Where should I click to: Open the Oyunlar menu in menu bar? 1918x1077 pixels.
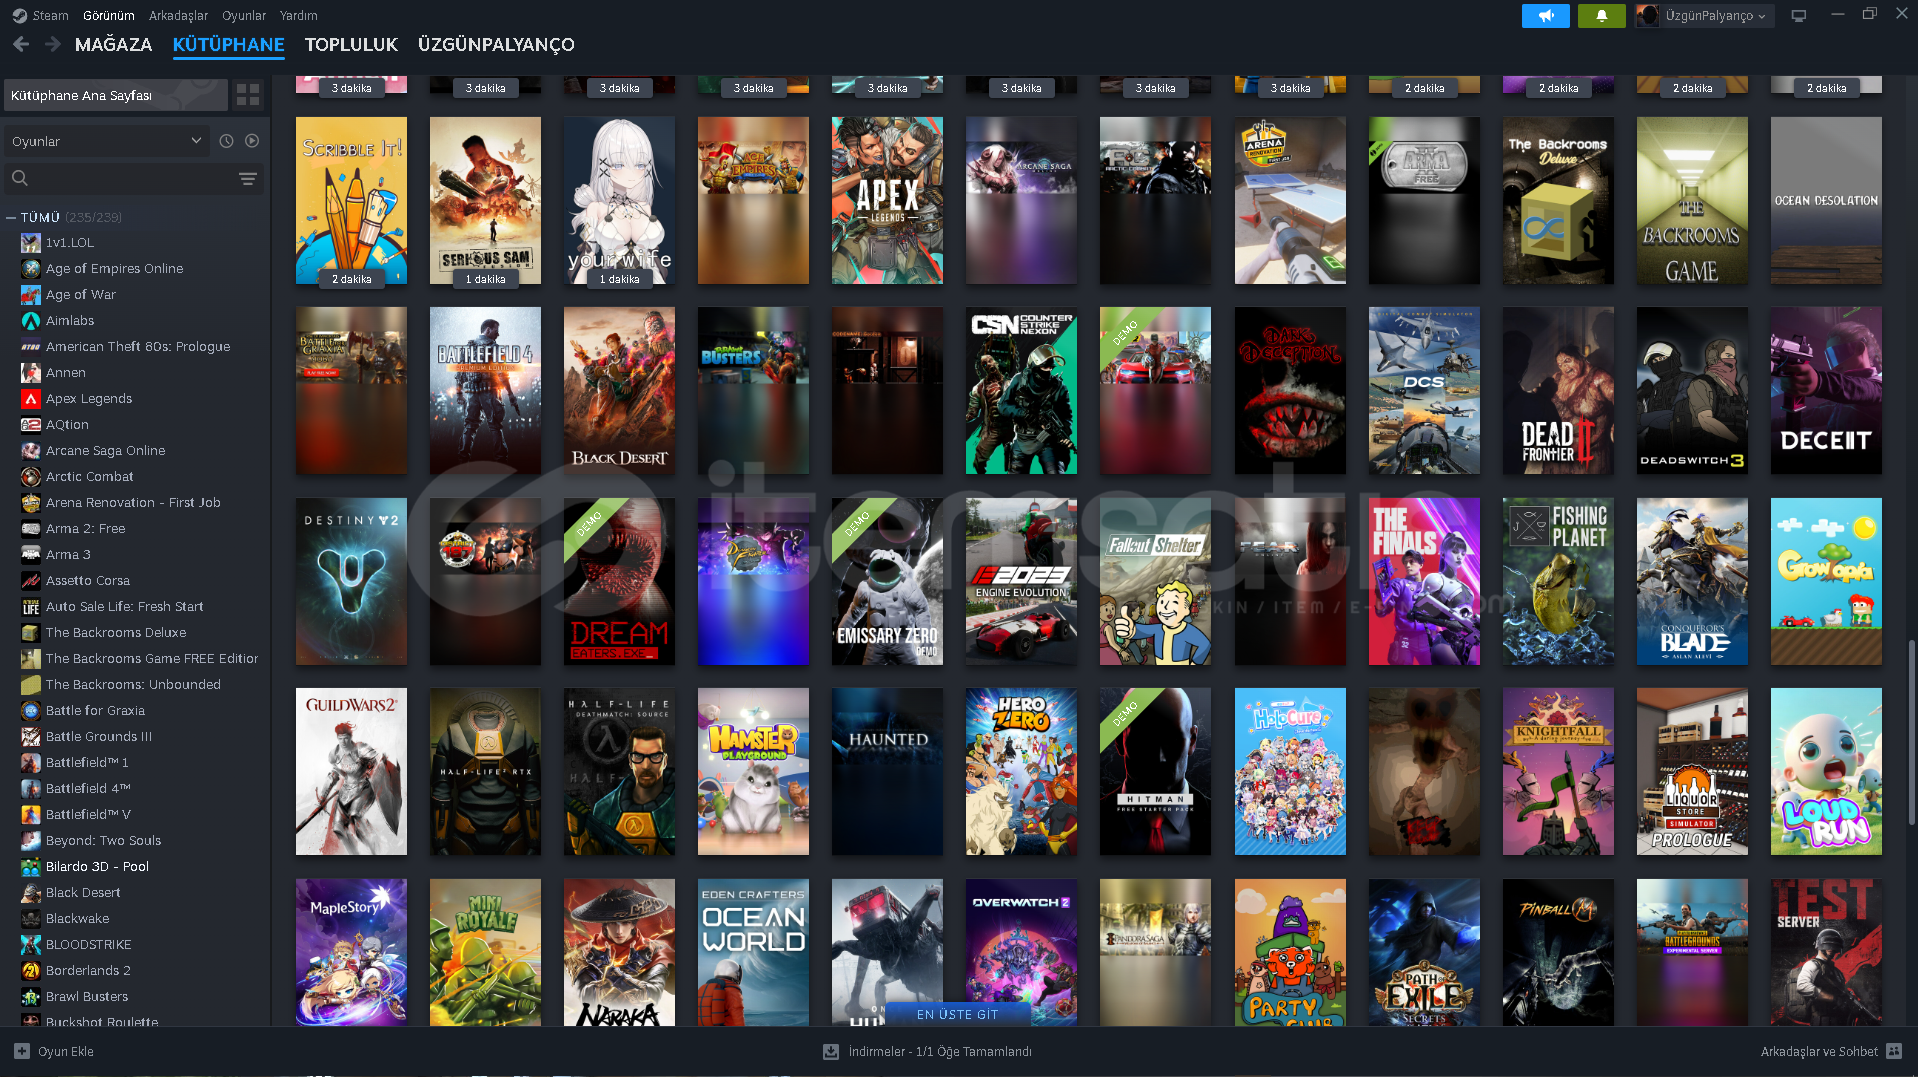244,15
